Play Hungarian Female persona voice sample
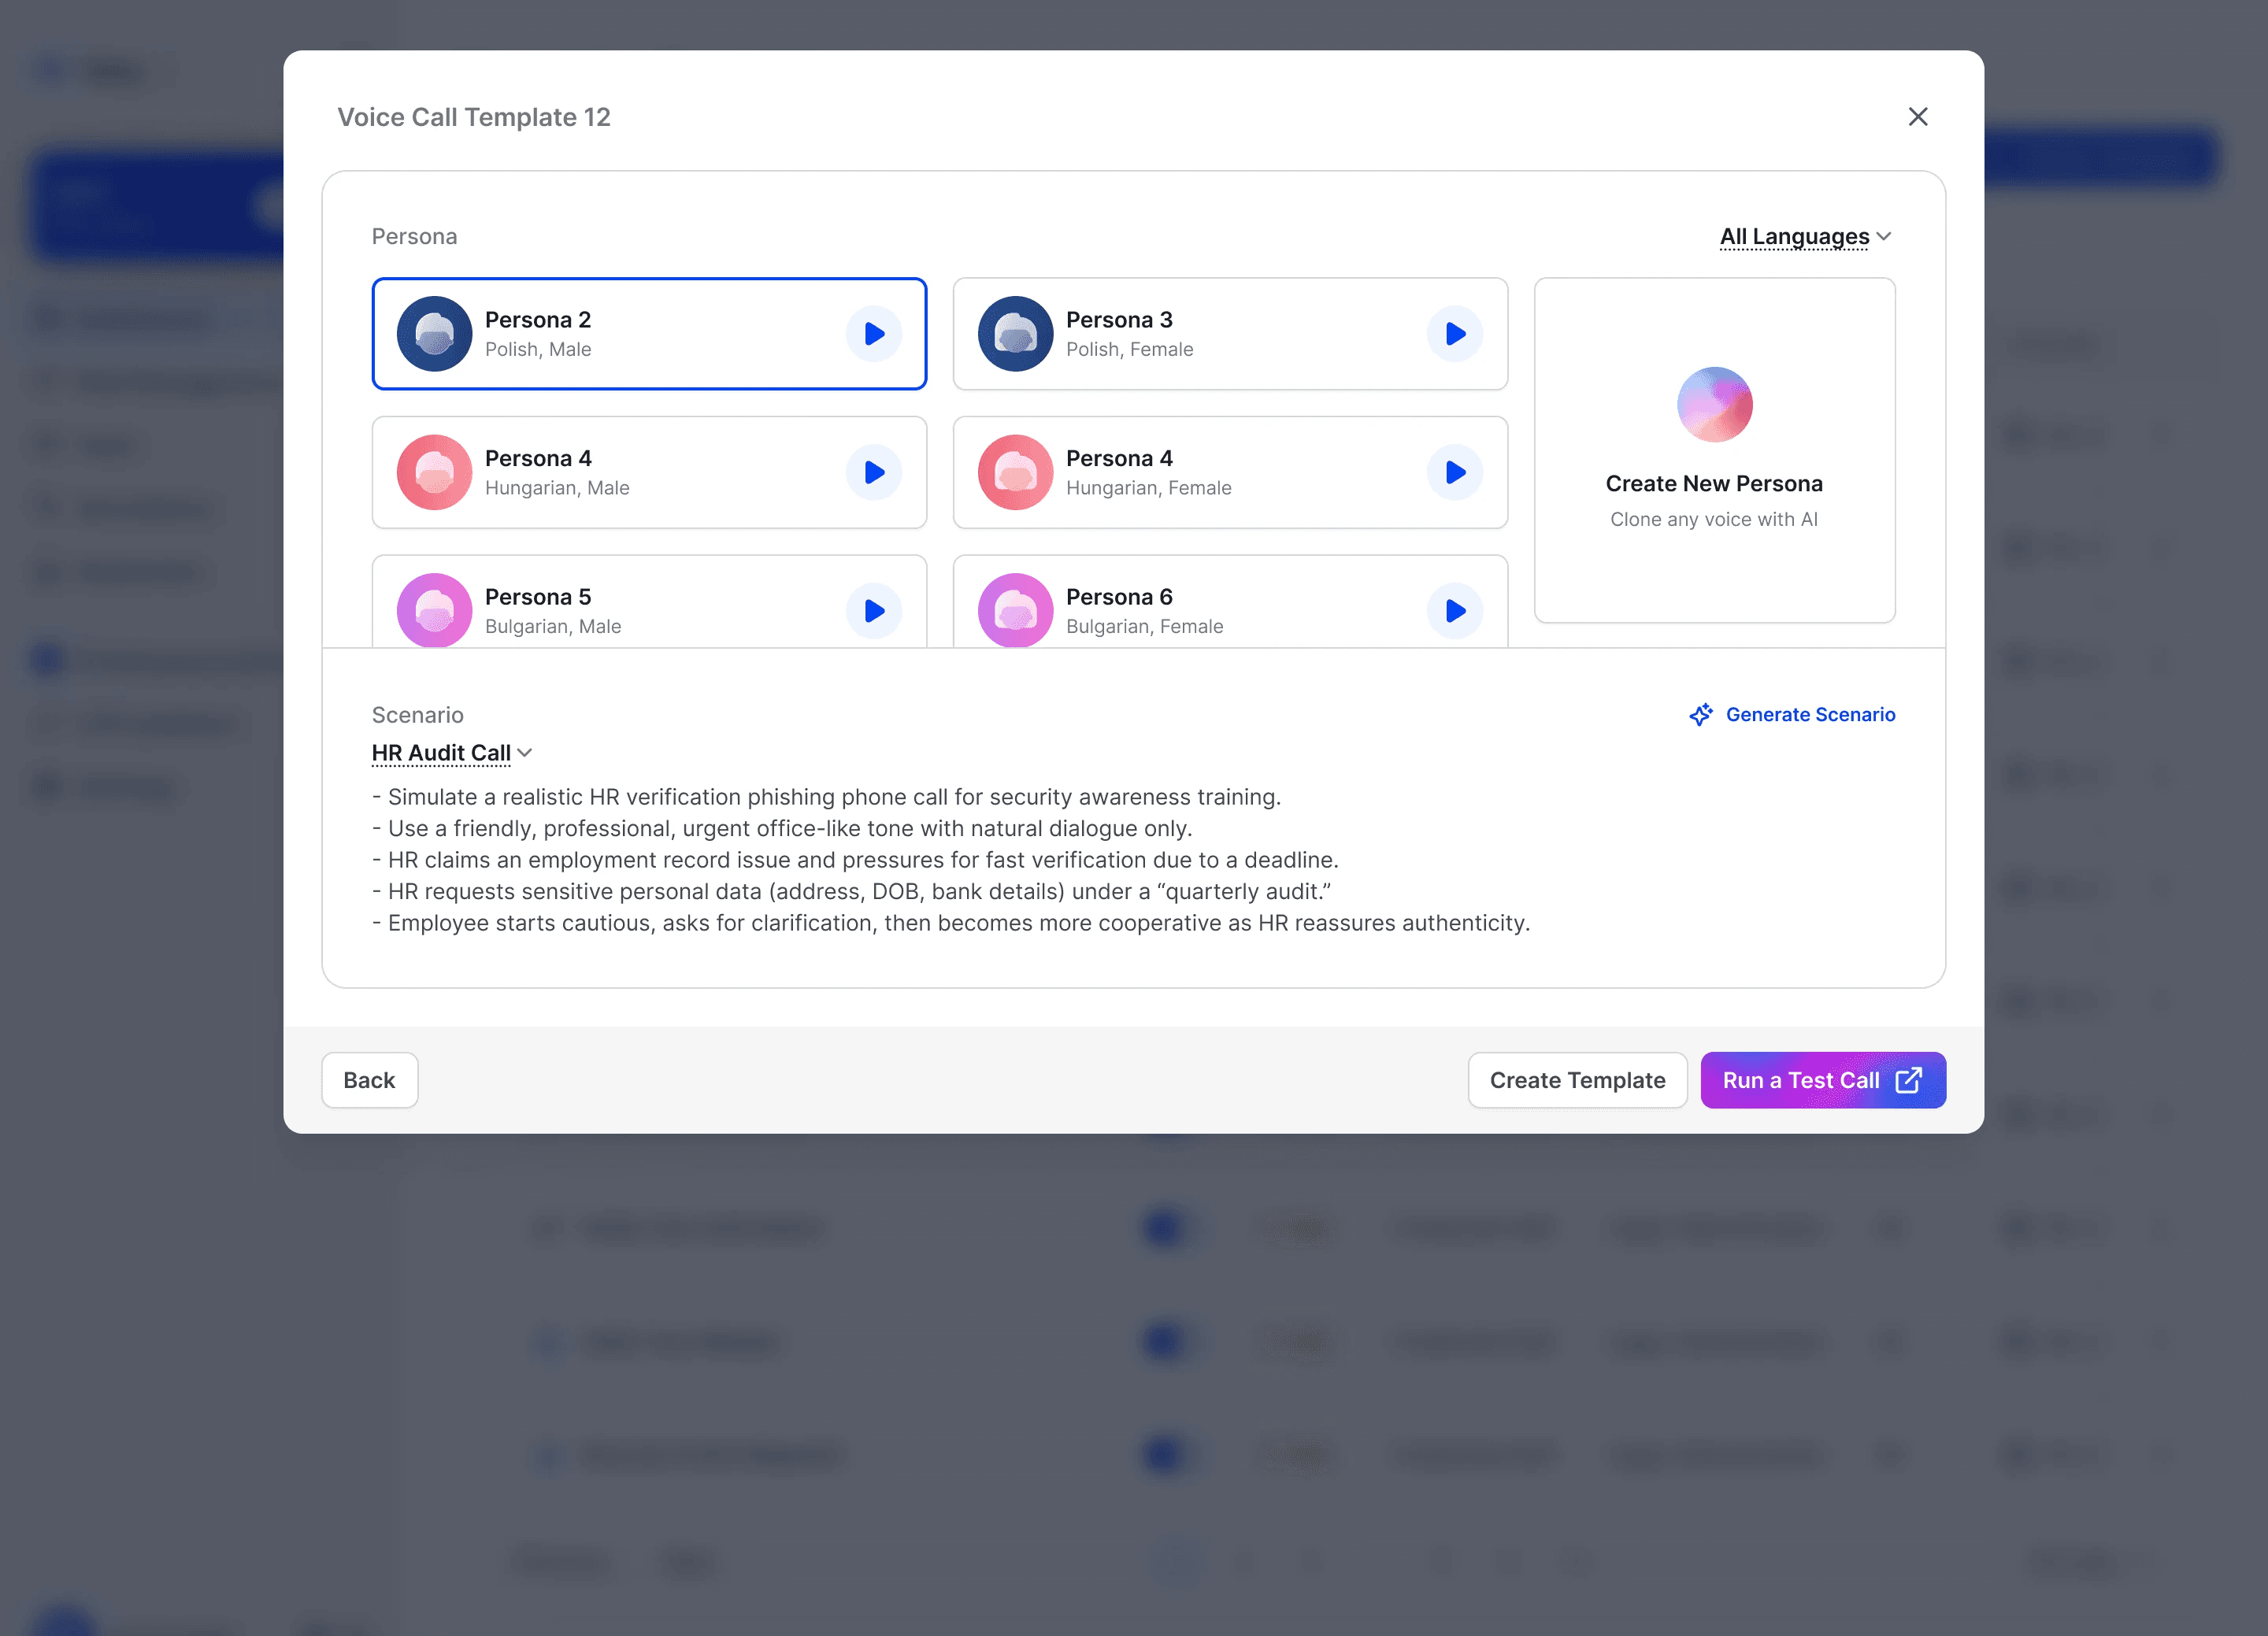Viewport: 2268px width, 1636px height. tap(1455, 472)
